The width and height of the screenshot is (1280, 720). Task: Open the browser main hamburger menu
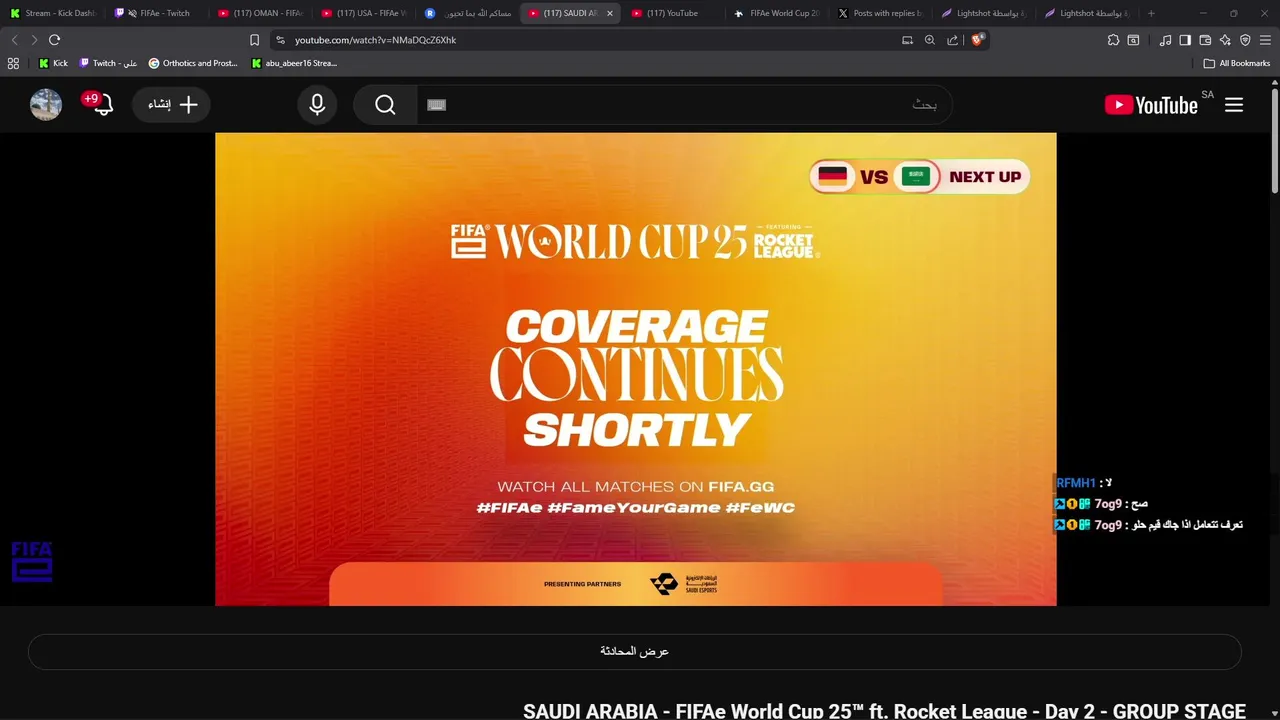(1265, 40)
